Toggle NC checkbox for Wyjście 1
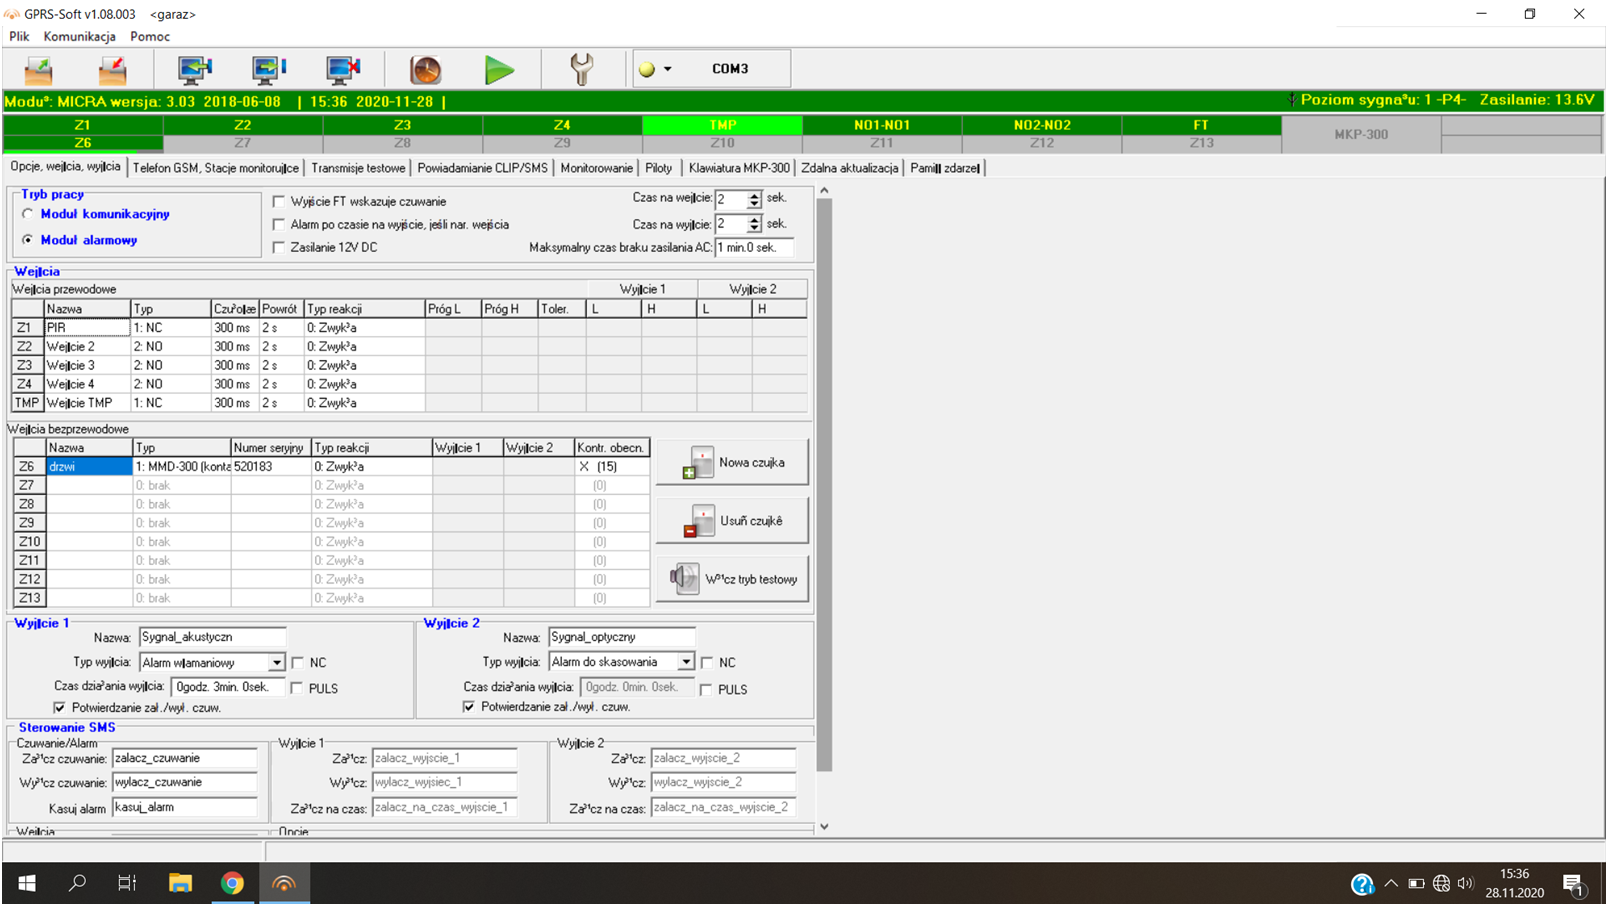 tap(298, 663)
